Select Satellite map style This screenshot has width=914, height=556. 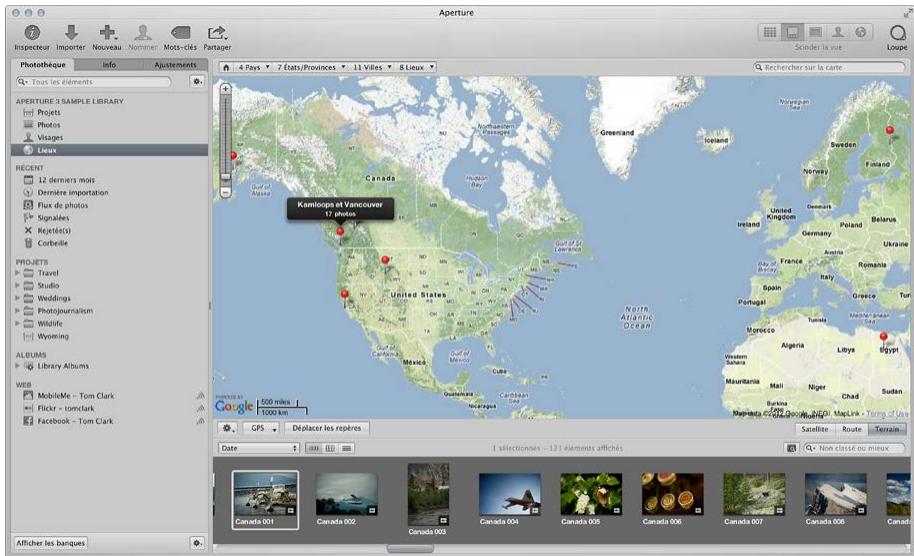point(815,429)
